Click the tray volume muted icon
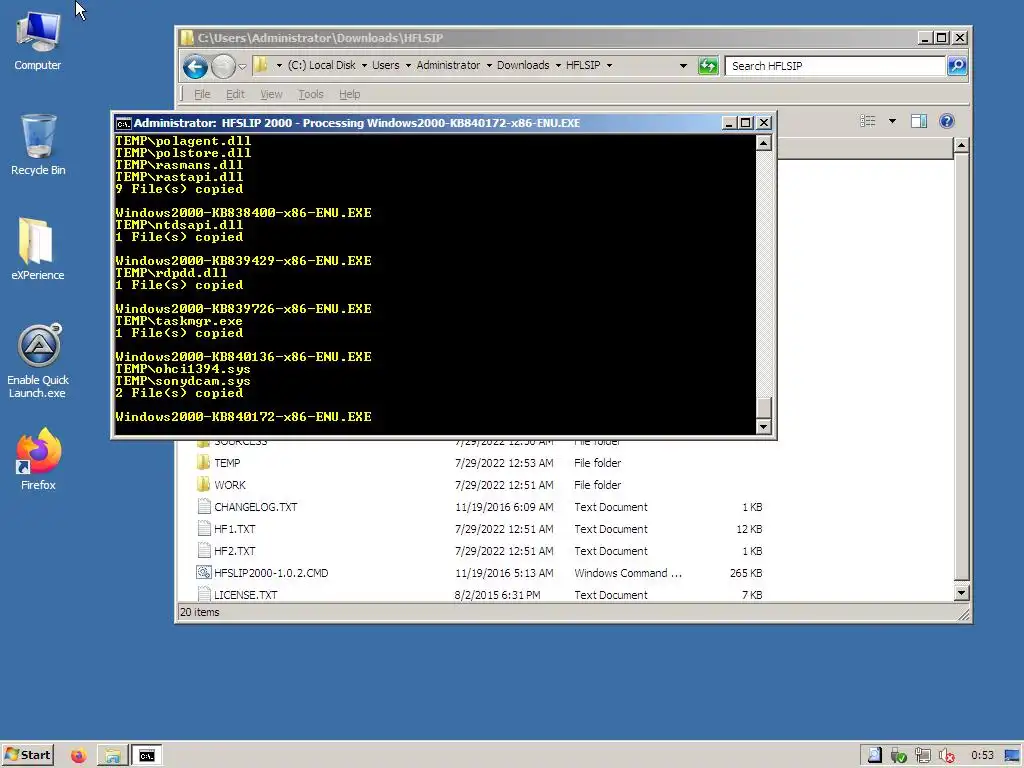 [946, 756]
